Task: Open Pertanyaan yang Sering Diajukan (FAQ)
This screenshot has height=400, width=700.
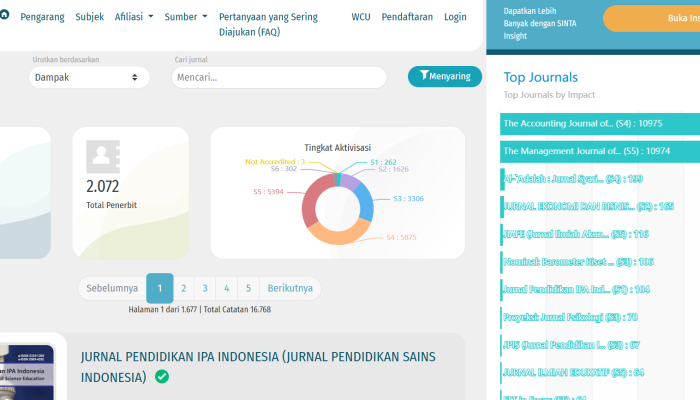Action: [x=268, y=25]
